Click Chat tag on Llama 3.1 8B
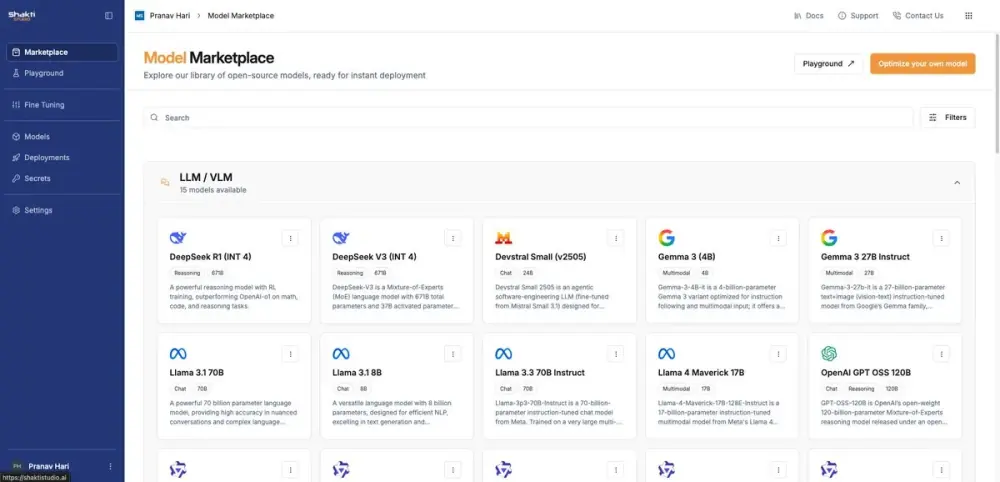The width and height of the screenshot is (1000, 482). pos(343,388)
